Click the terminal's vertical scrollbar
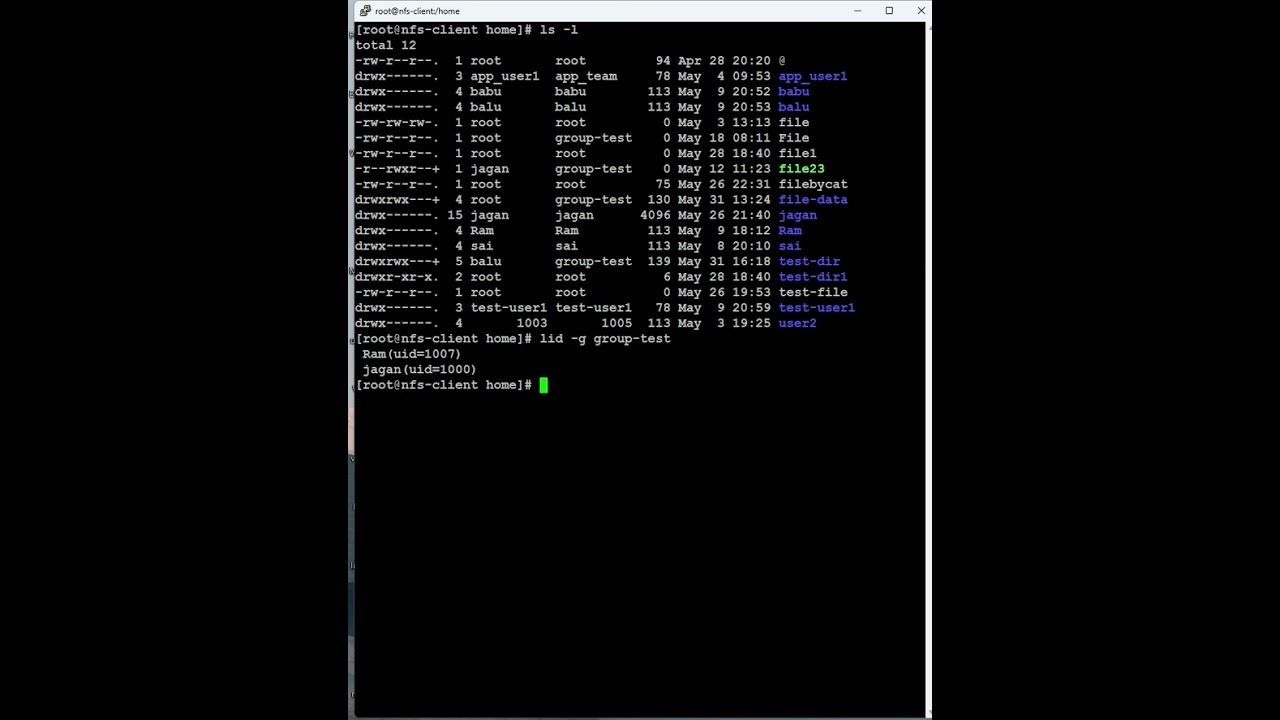This screenshot has width=1280, height=720. coord(929,368)
